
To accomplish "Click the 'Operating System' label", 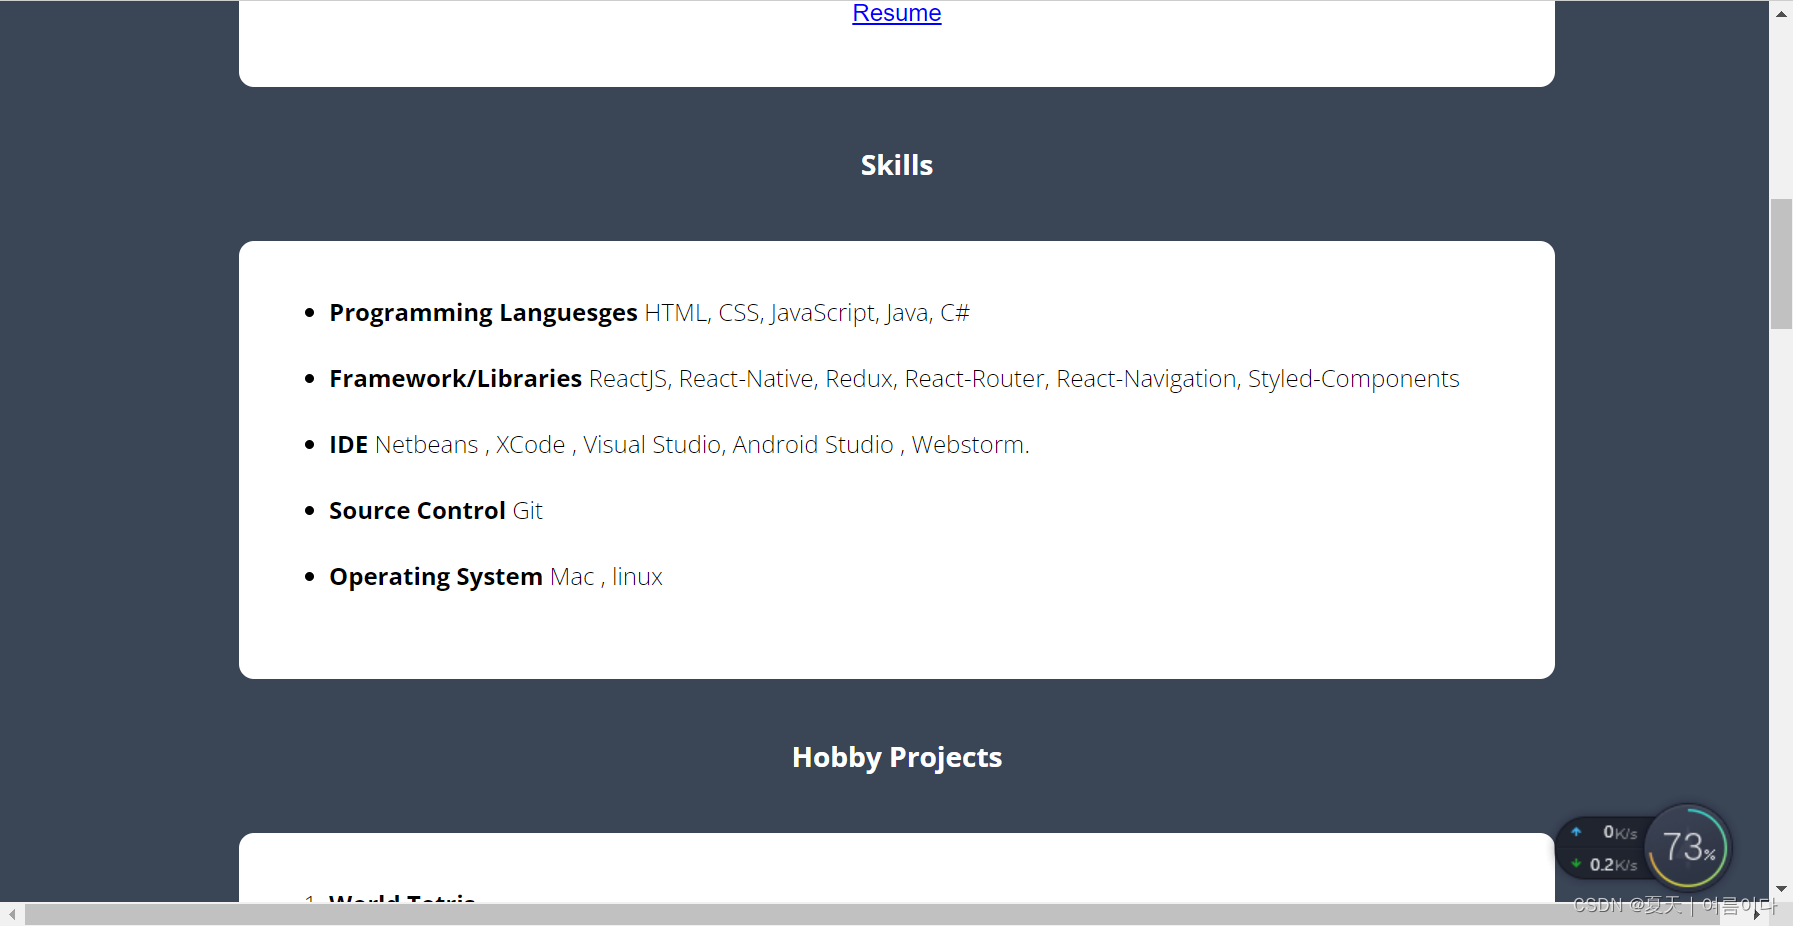I will click(x=436, y=577).
